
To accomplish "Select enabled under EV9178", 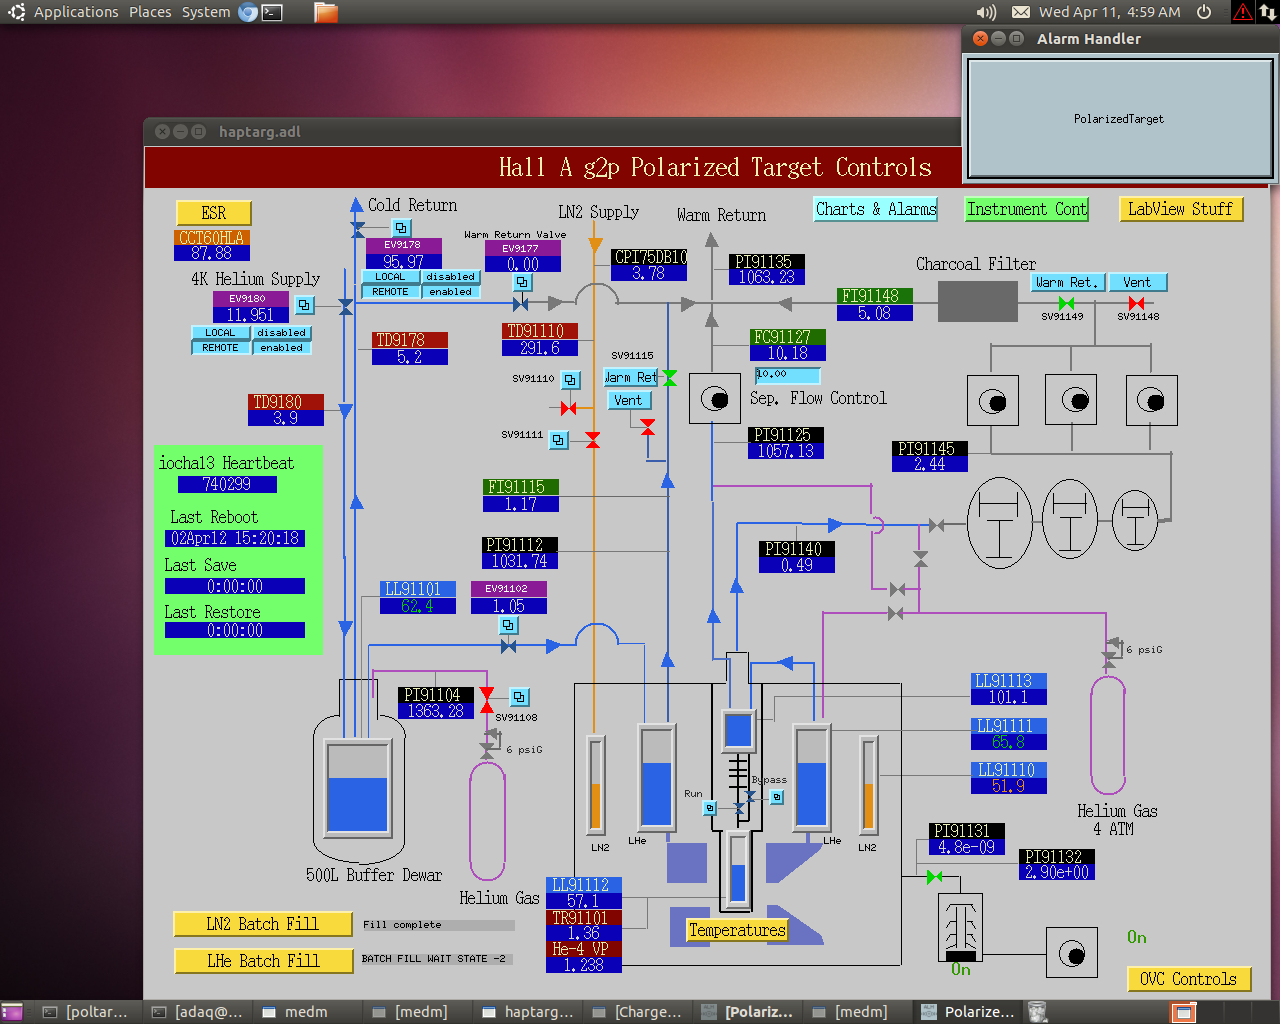I will click(451, 292).
